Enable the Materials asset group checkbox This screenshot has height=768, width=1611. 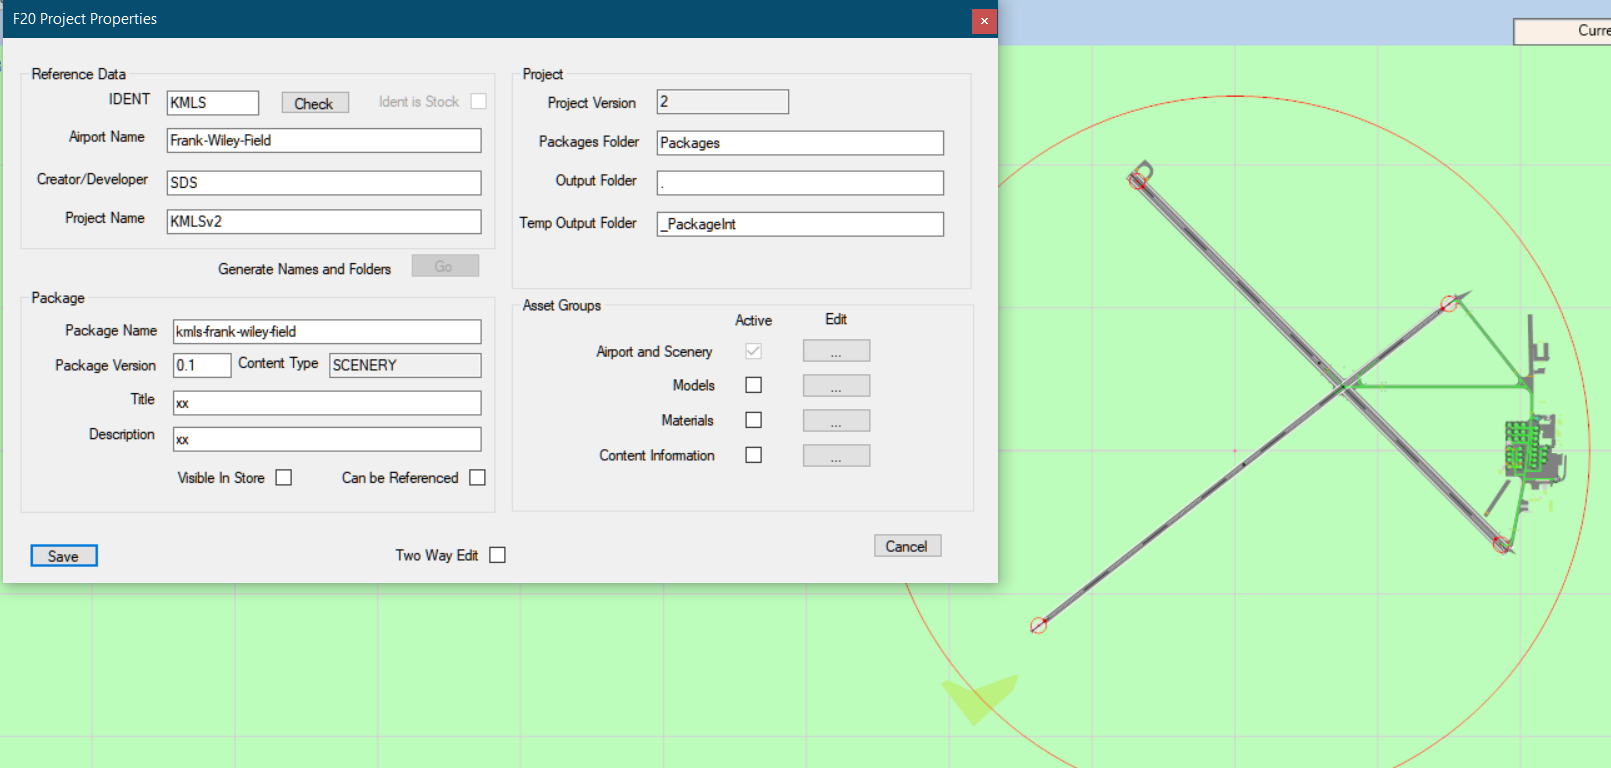[754, 420]
